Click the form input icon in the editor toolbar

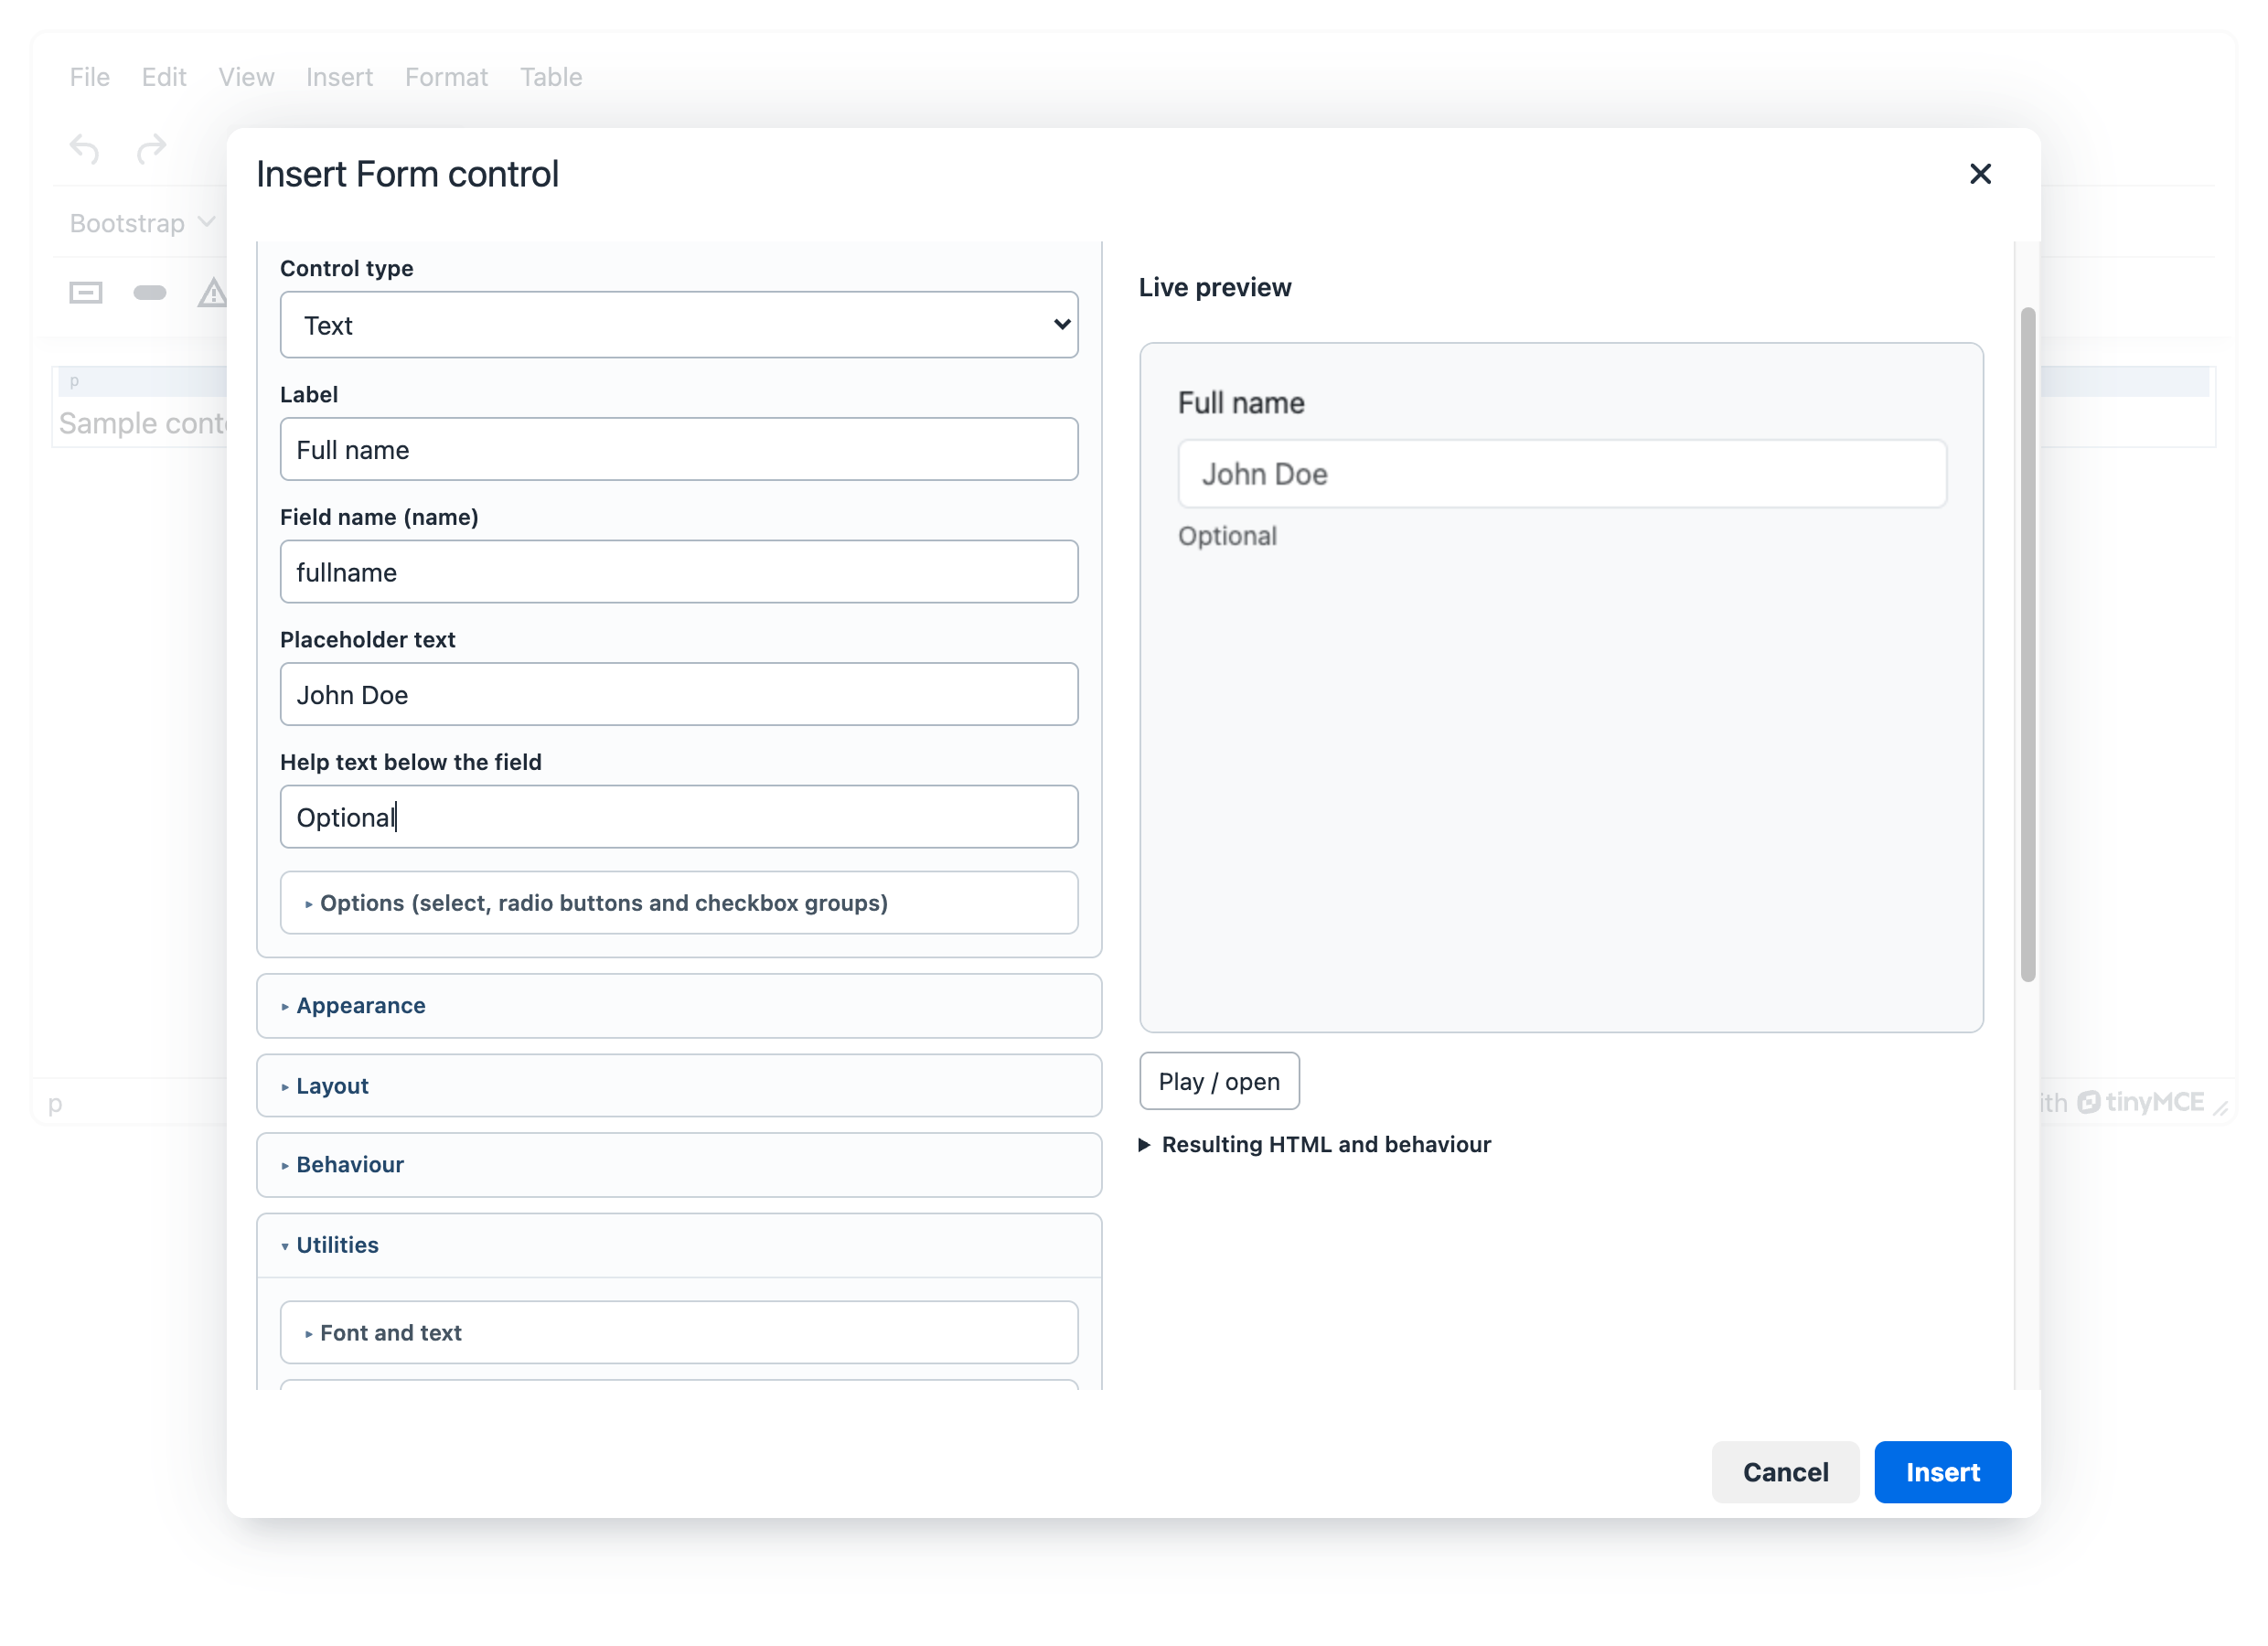(86, 293)
